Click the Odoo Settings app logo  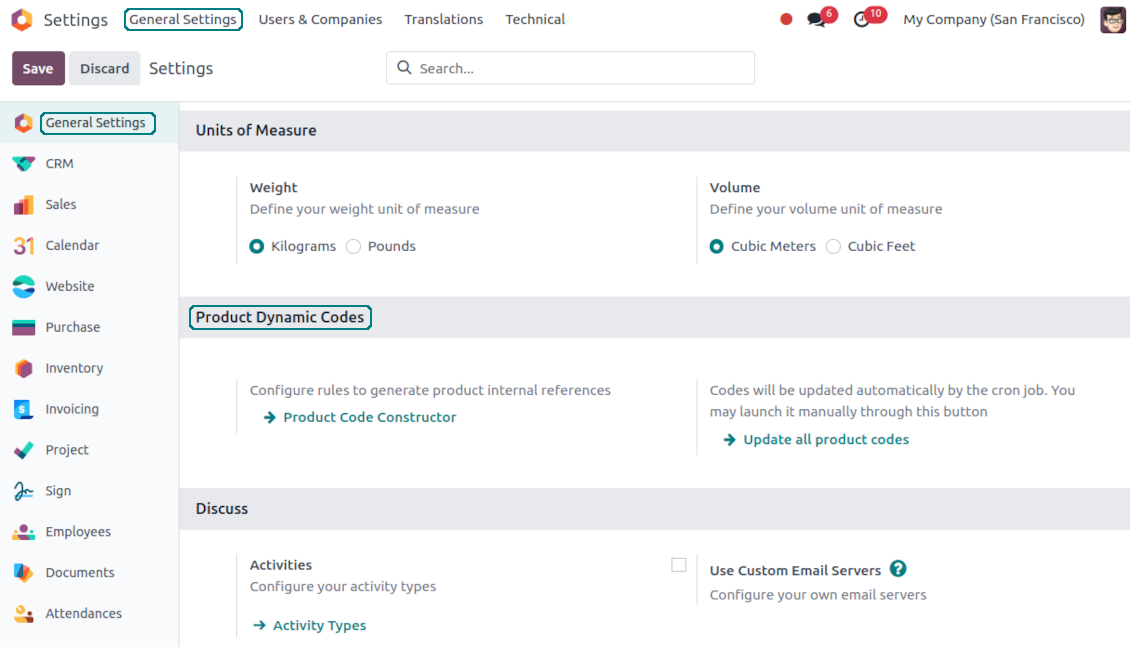21,20
